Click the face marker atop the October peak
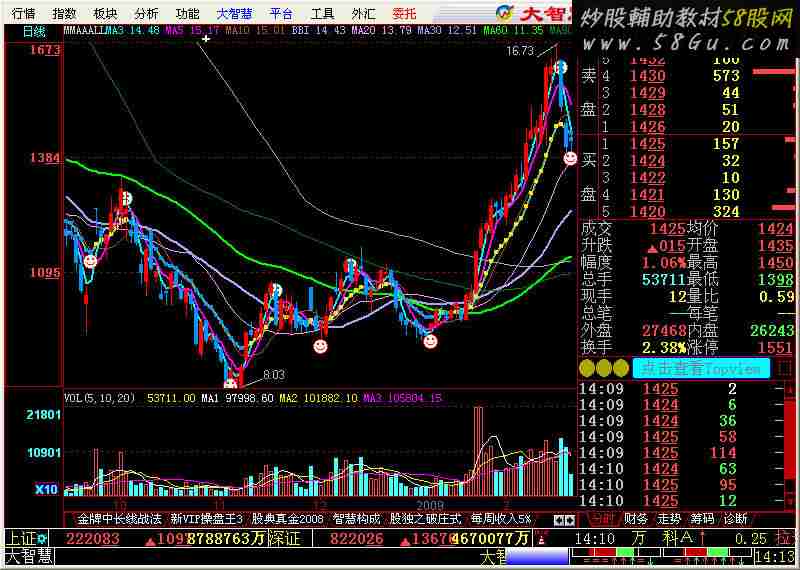Viewport: 800px width, 570px height. point(126,199)
